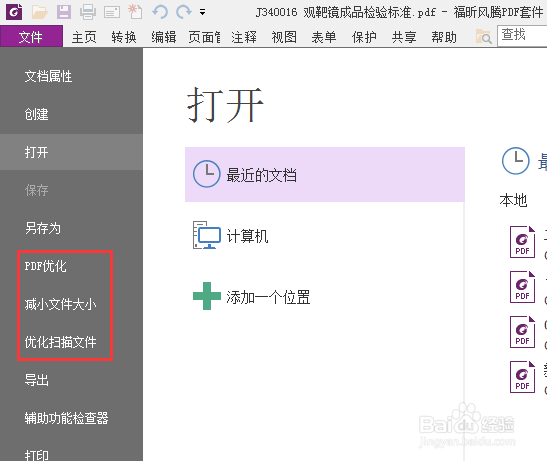Select 文档属性 in the file sidebar

coord(71,76)
